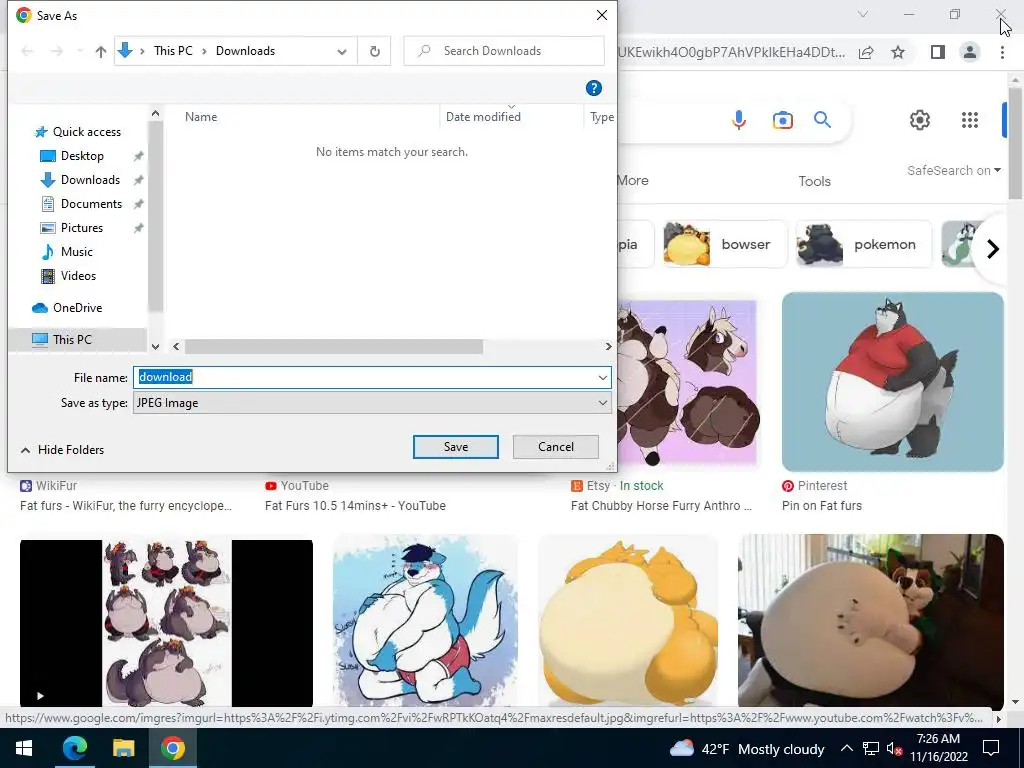Select Downloads in the navigation pane
Screen dimensions: 1024x768
pyautogui.click(x=90, y=180)
